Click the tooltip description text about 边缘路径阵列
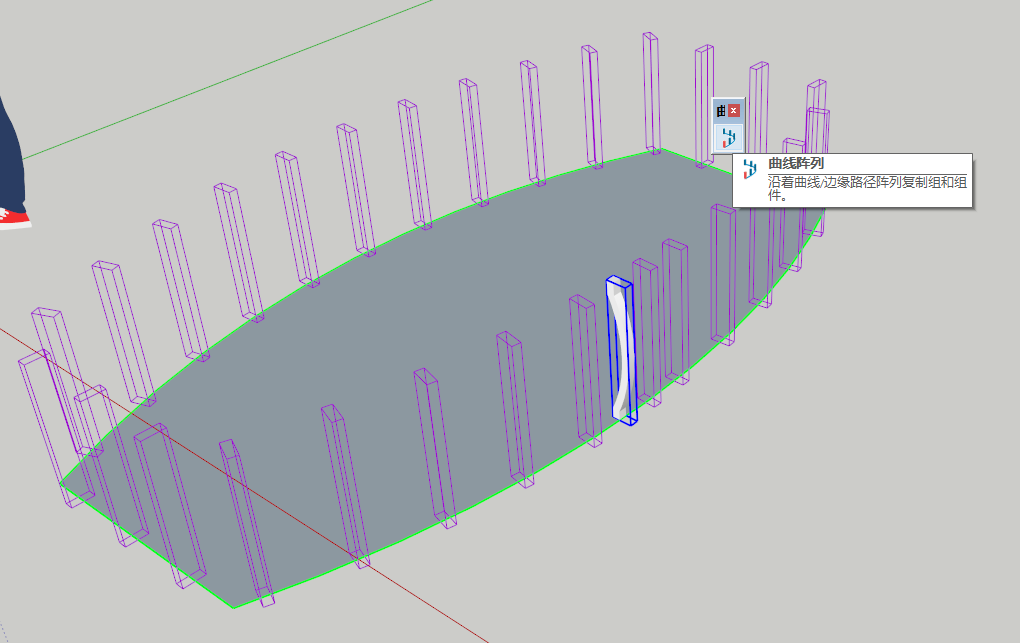This screenshot has width=1020, height=643. click(x=867, y=189)
